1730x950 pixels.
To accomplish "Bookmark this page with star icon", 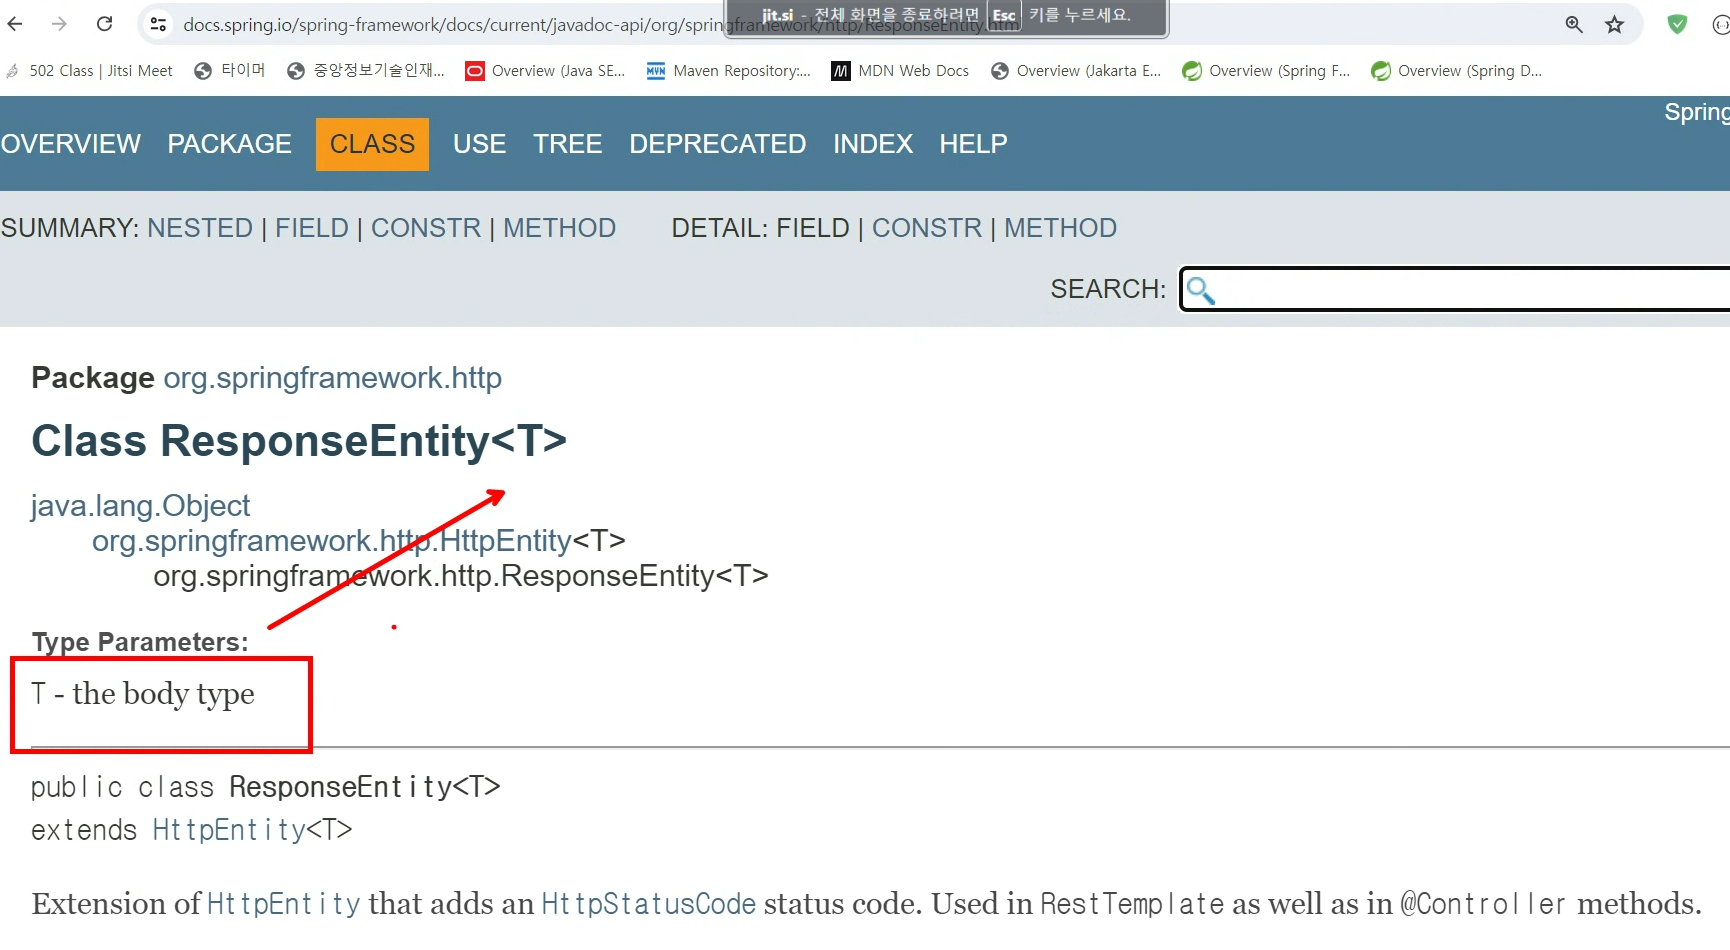I will coord(1614,25).
